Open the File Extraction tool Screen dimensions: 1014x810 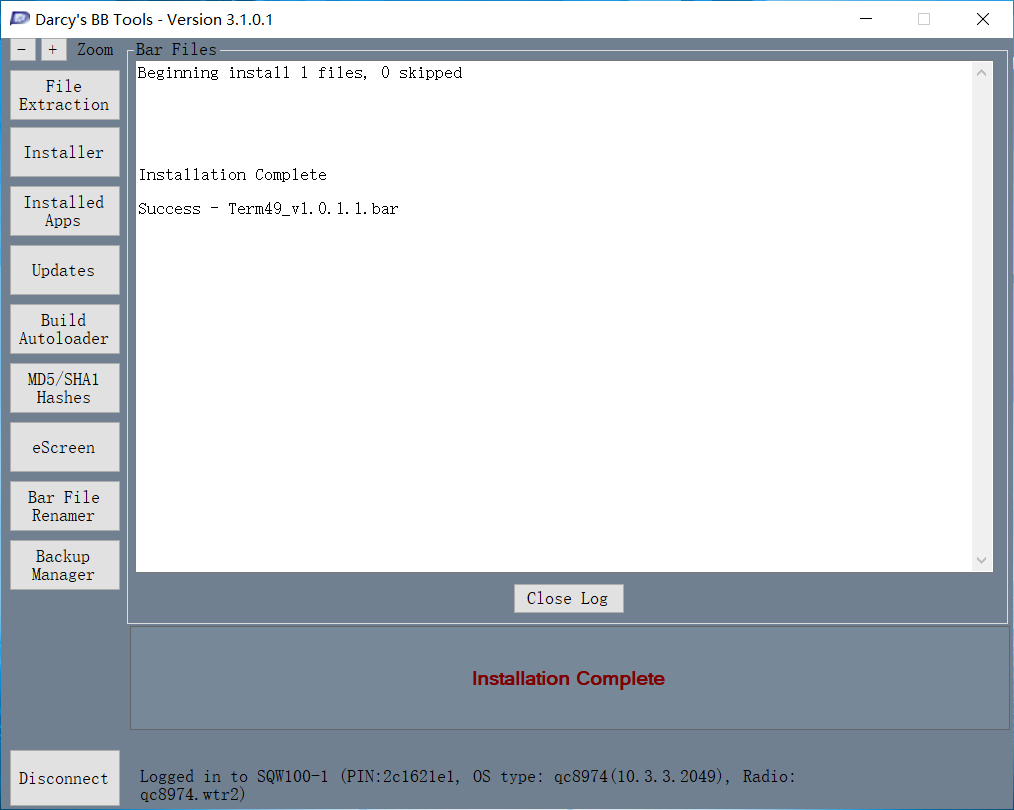[64, 95]
